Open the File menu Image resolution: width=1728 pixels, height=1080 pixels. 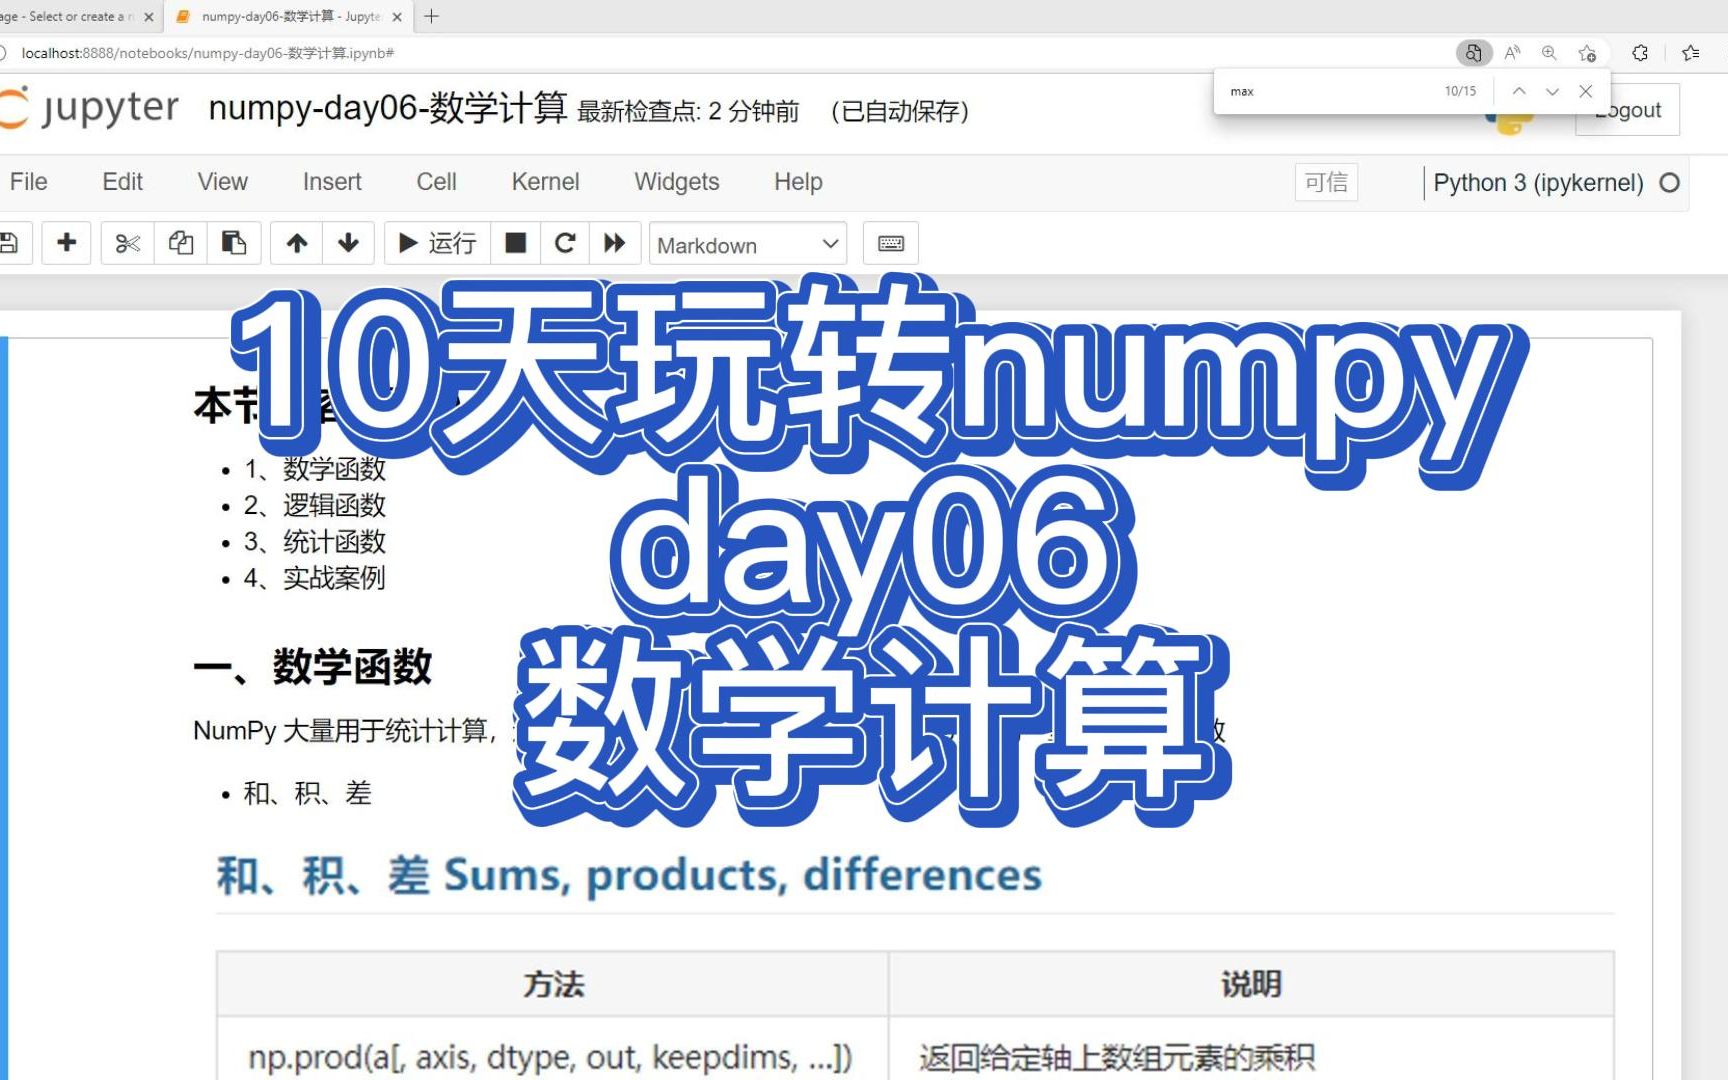pos(28,182)
